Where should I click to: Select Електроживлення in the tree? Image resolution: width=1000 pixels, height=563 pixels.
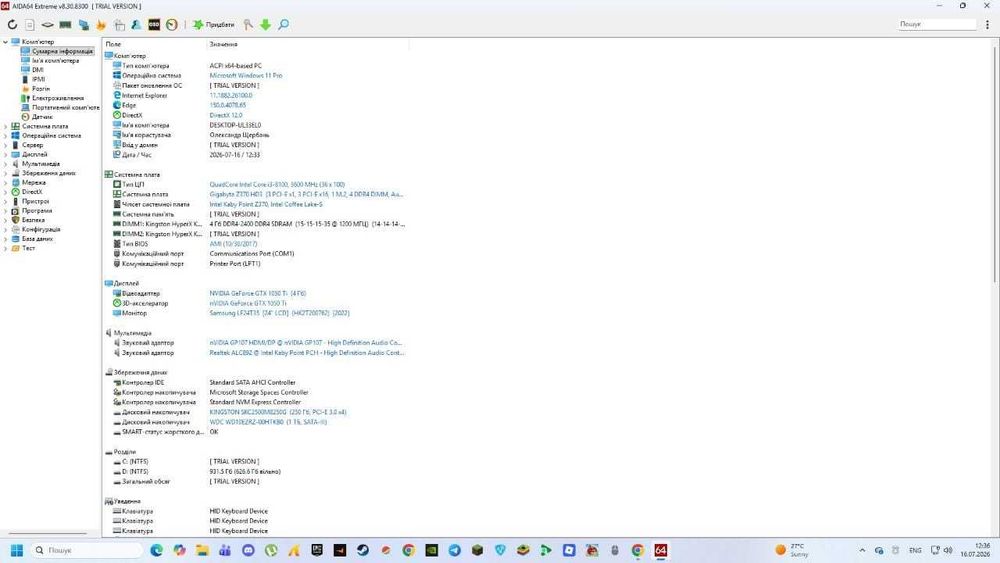point(58,98)
